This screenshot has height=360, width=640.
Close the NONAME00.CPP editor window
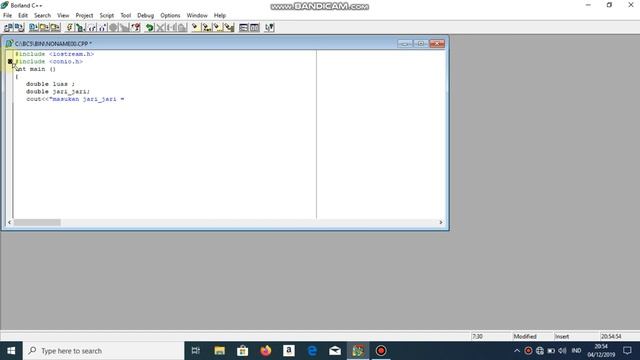click(437, 44)
